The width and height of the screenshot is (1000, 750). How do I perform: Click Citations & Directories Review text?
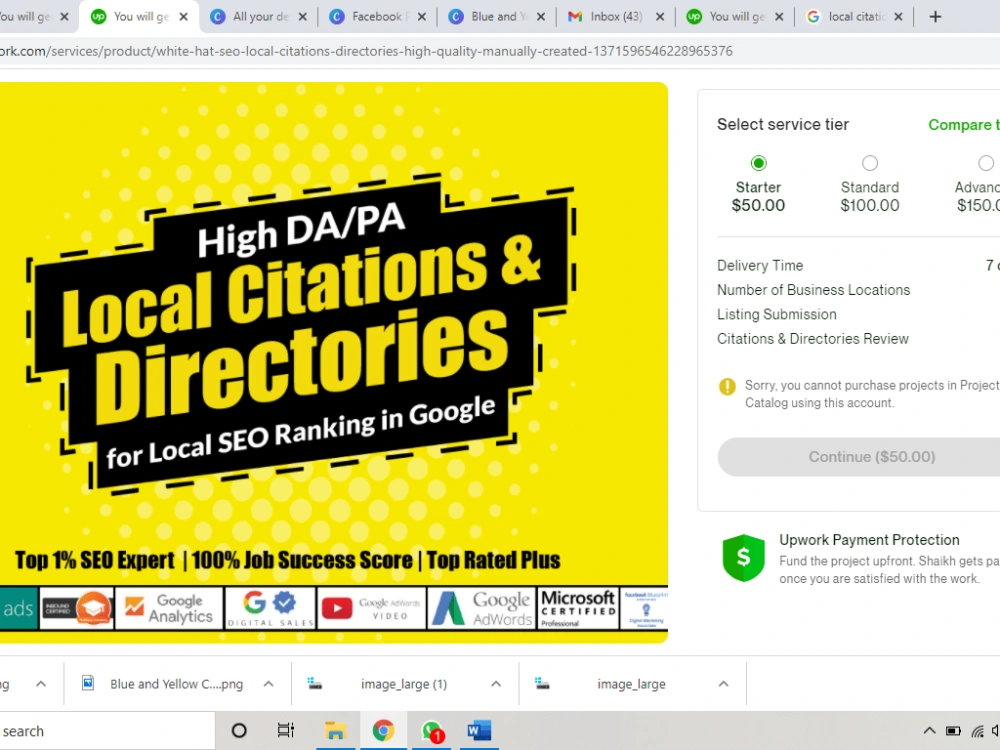pyautogui.click(x=812, y=339)
